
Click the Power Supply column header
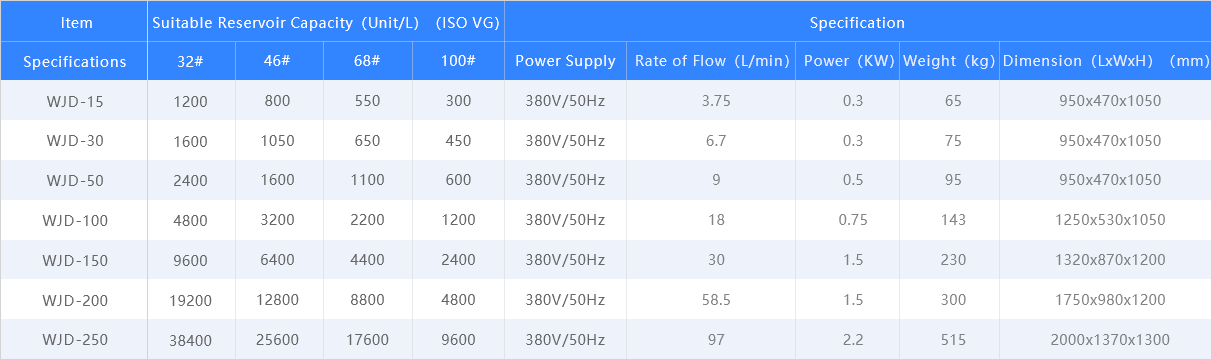(x=566, y=61)
